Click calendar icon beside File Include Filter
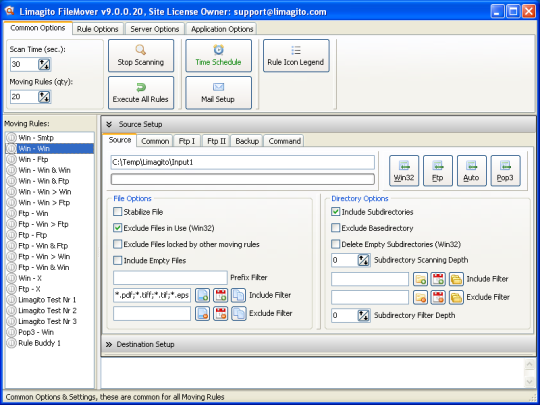This screenshot has height=405, width=540. [220, 295]
